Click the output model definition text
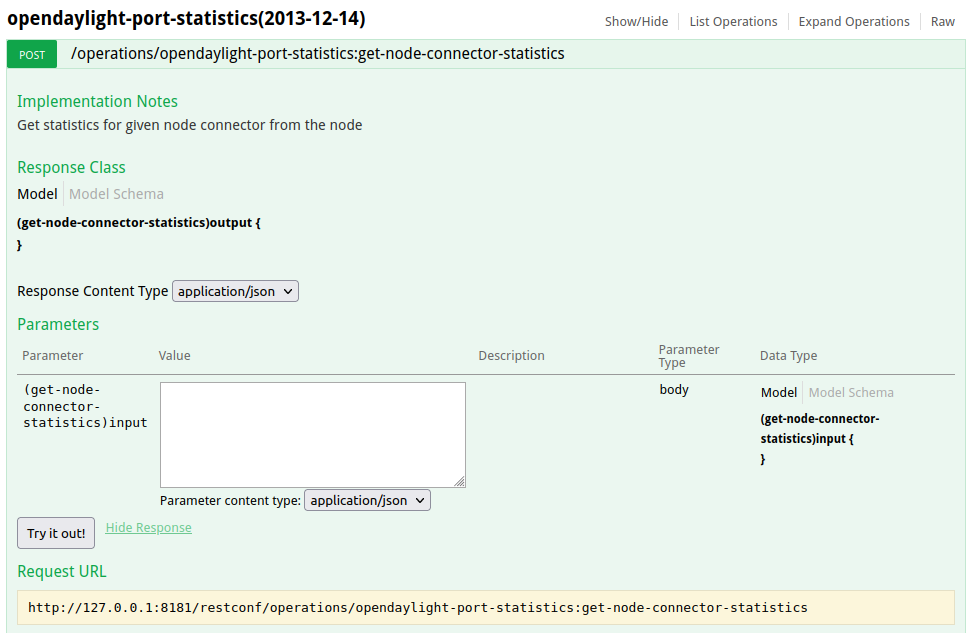 point(139,223)
